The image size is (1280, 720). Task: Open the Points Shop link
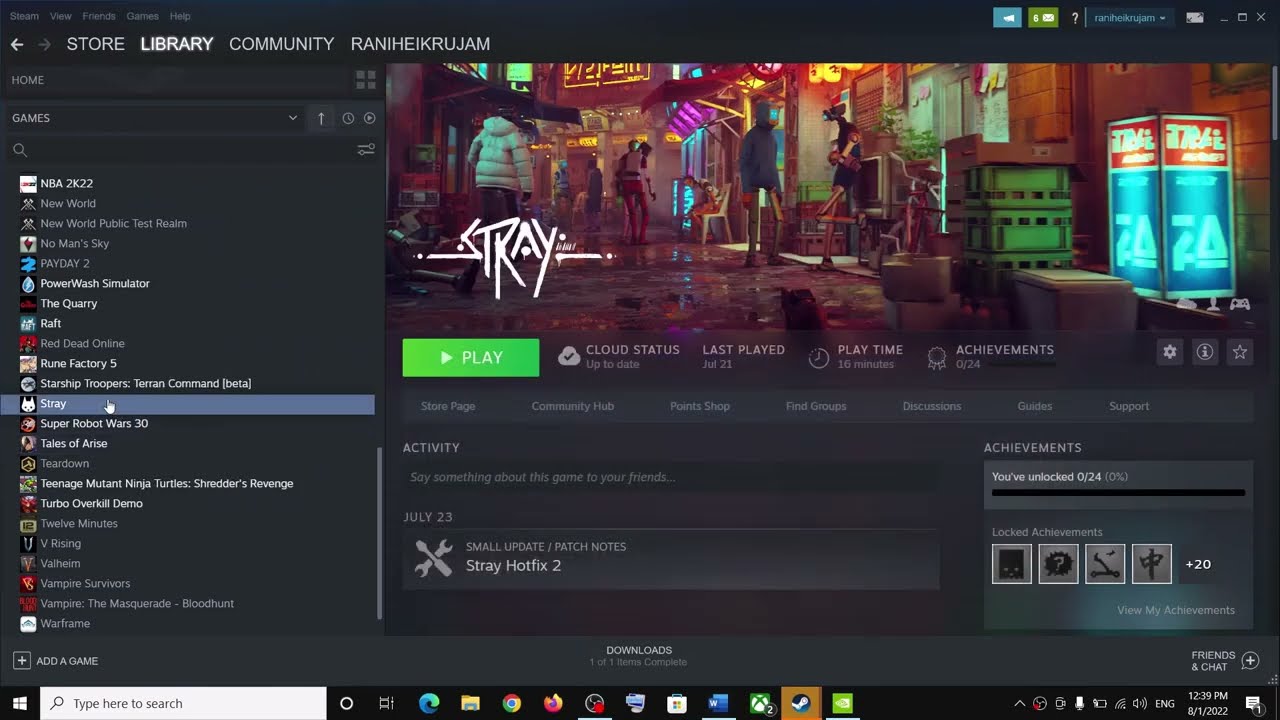point(700,406)
